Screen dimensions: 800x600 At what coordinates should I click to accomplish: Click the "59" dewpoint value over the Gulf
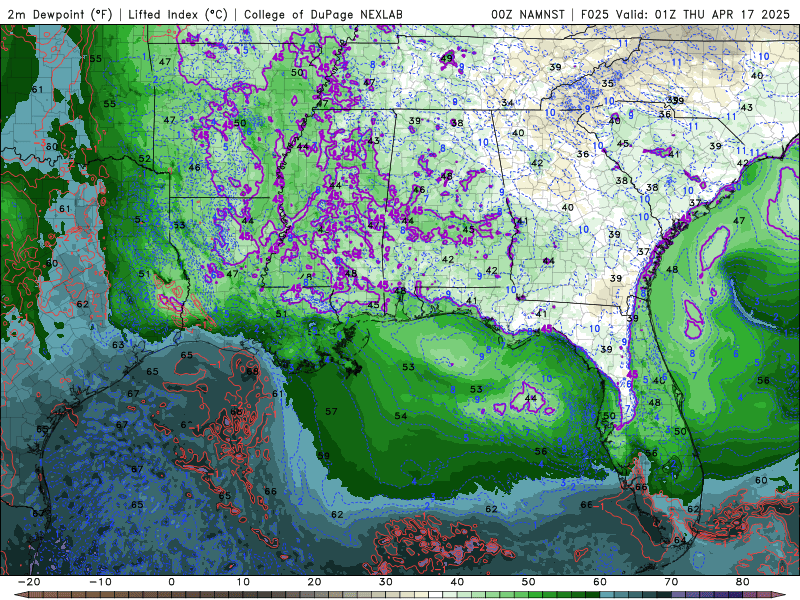323,456
